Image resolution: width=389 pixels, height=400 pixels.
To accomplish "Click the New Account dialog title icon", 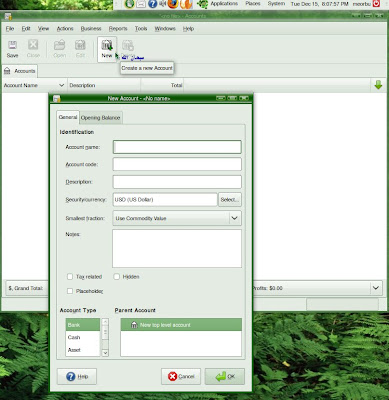I will (x=57, y=98).
